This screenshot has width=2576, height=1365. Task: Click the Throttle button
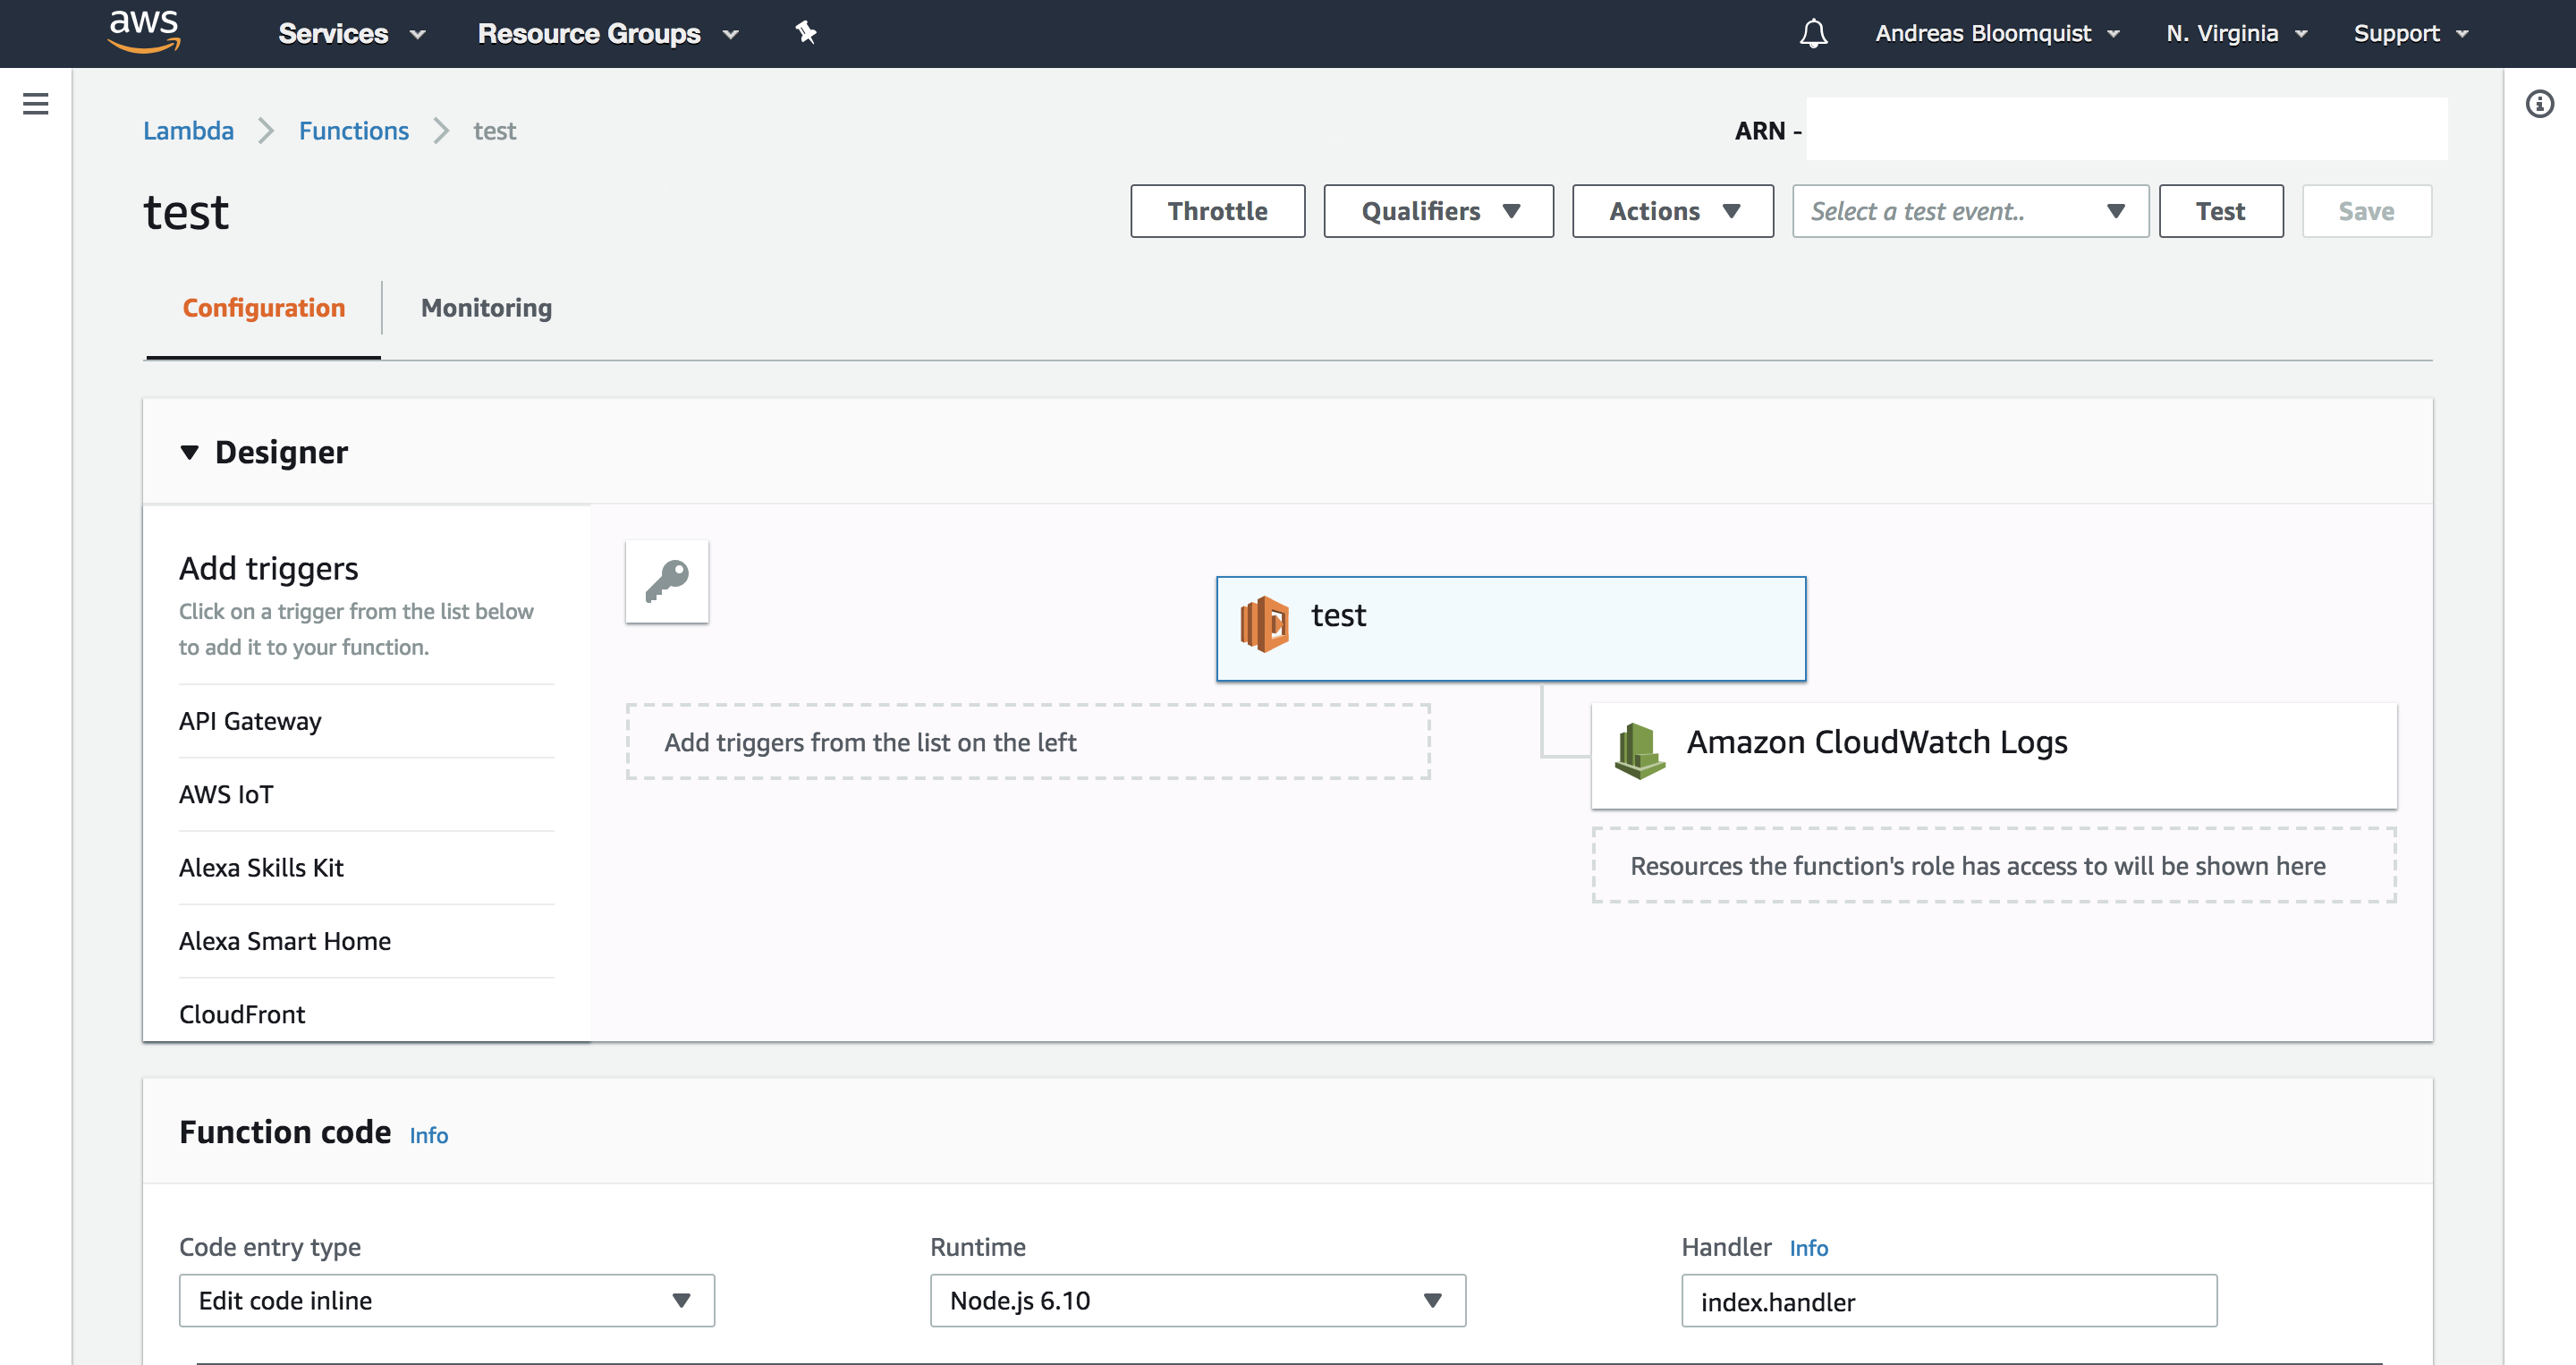(1217, 211)
